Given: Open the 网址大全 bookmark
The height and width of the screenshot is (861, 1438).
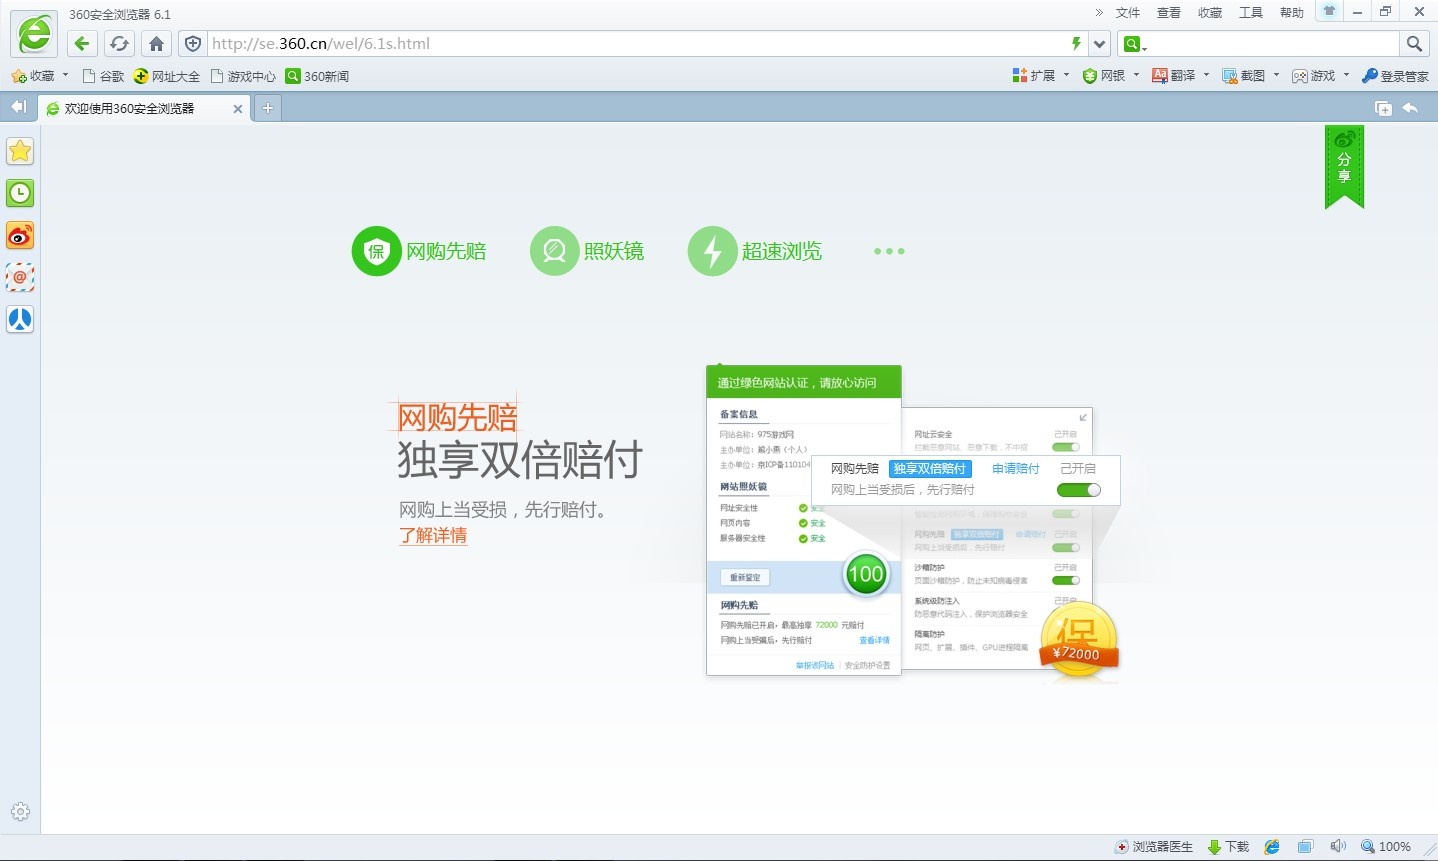Looking at the screenshot, I should click(167, 76).
